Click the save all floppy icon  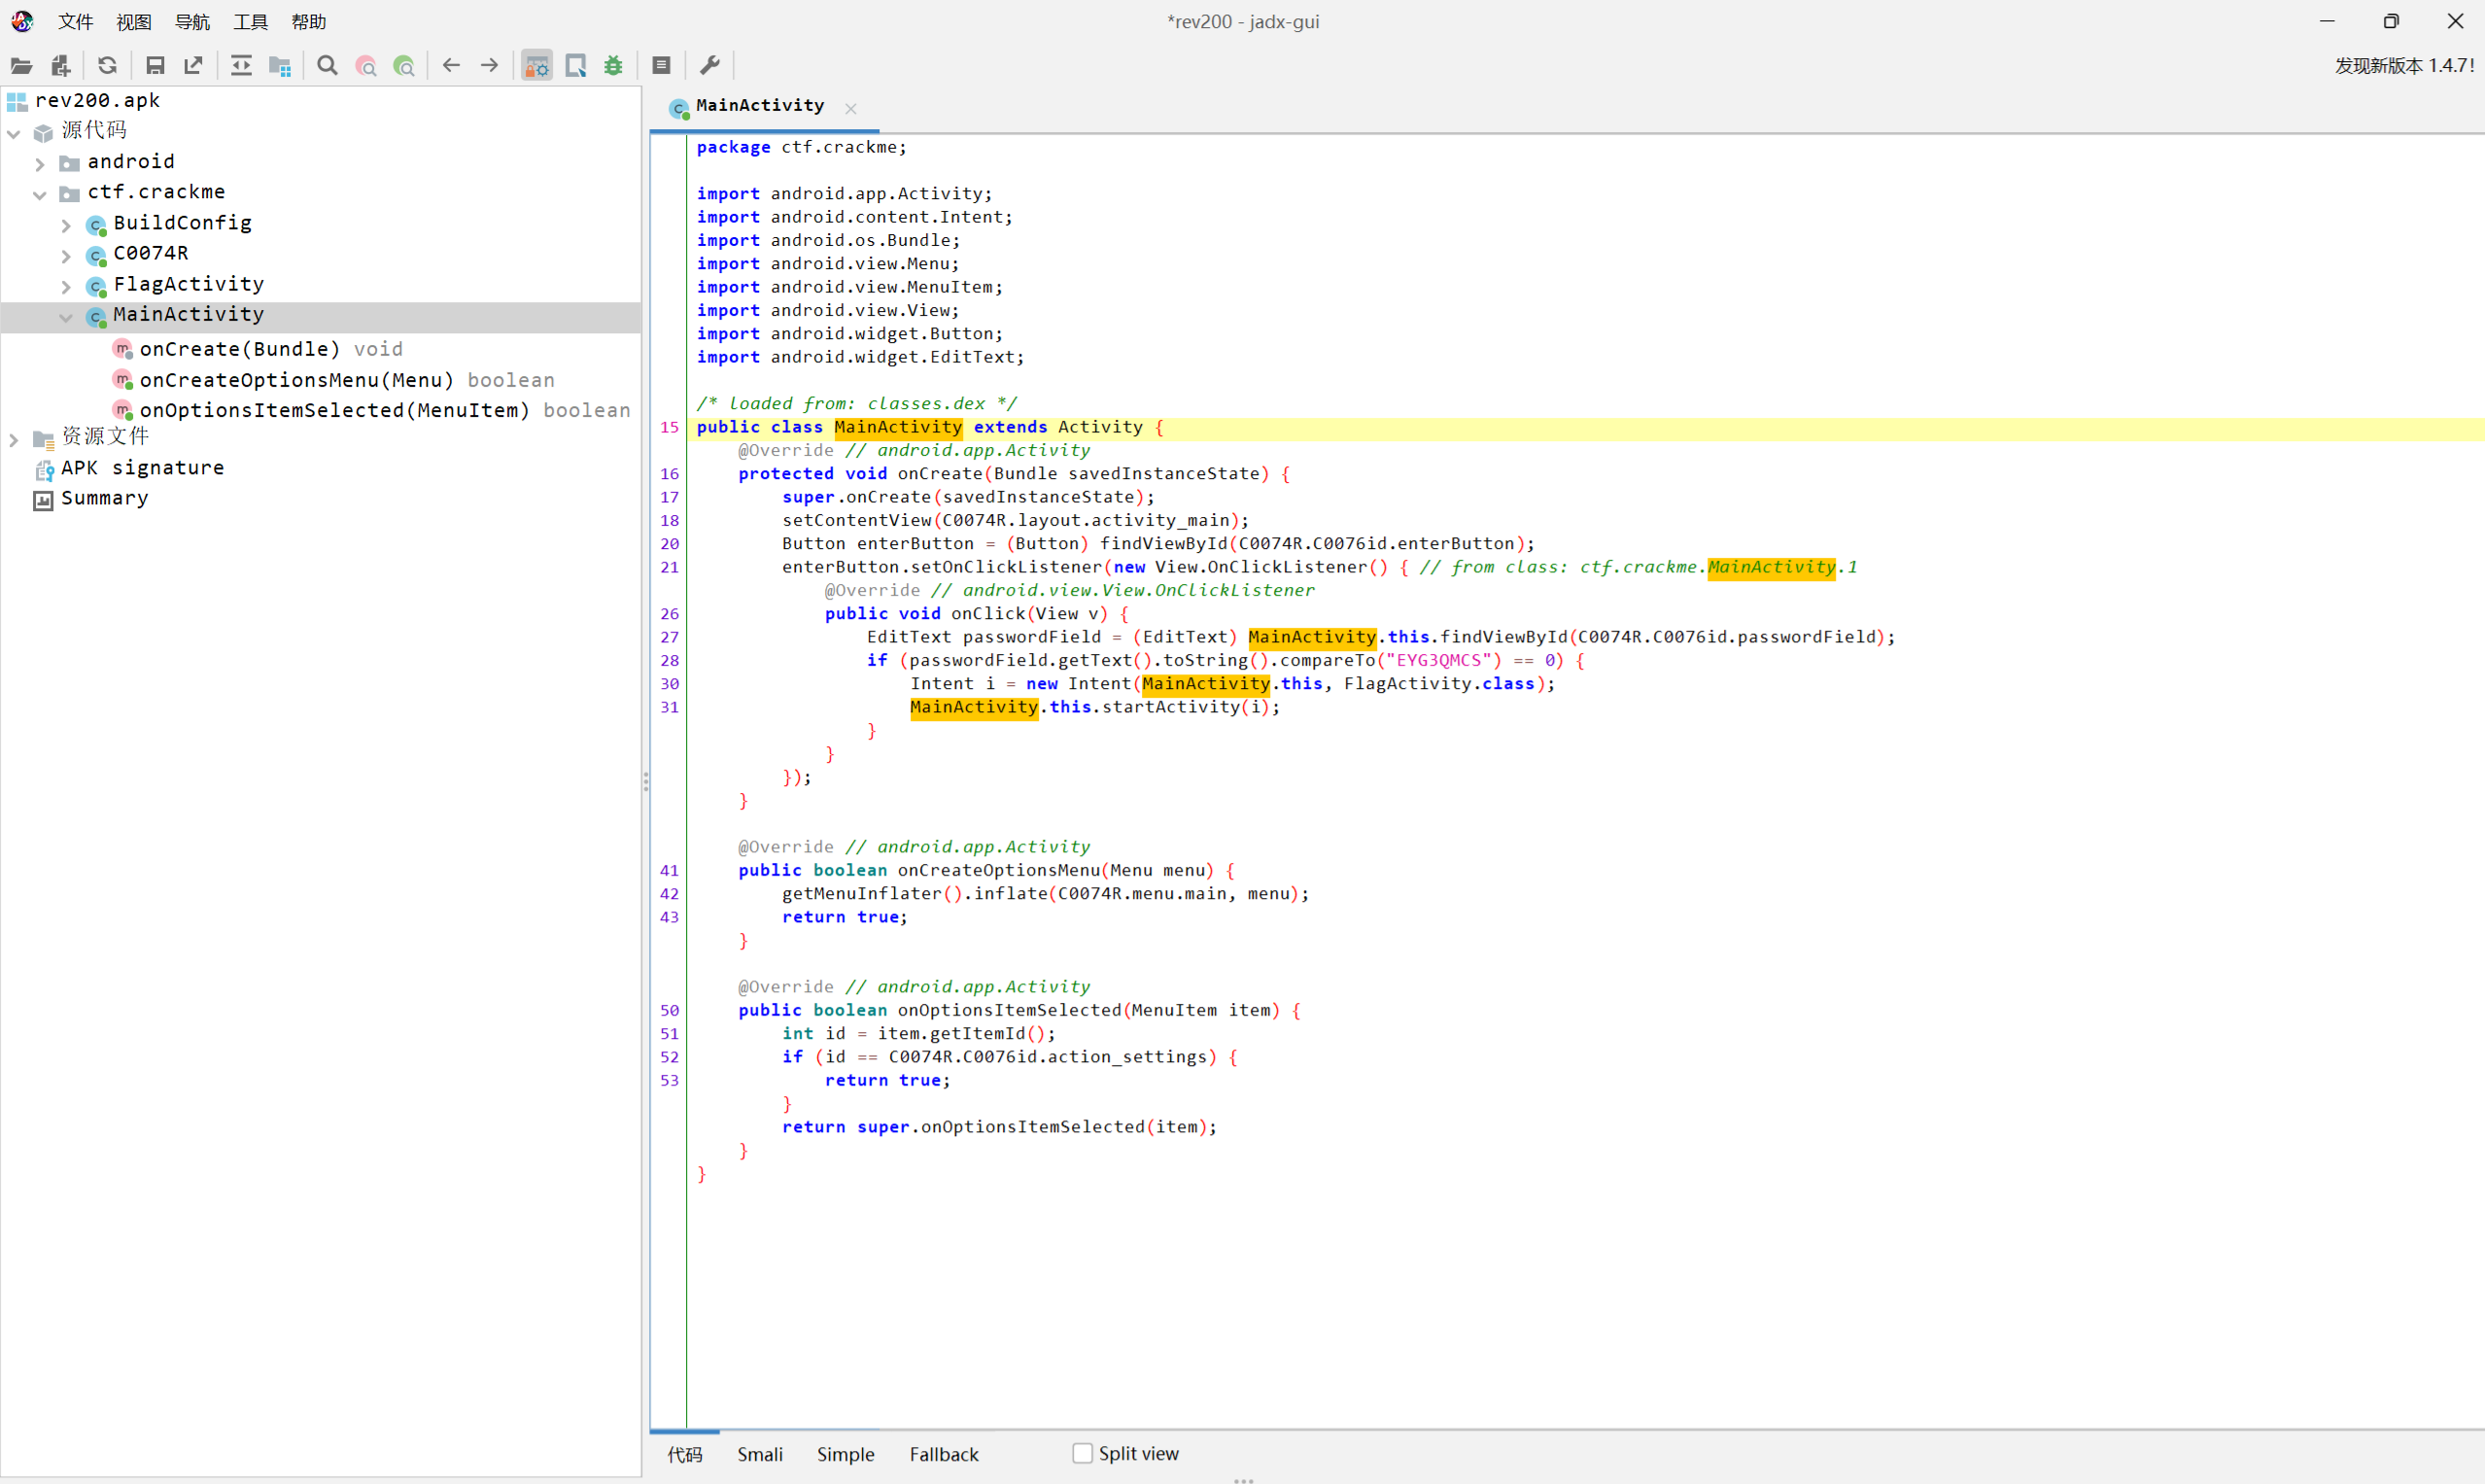155,66
